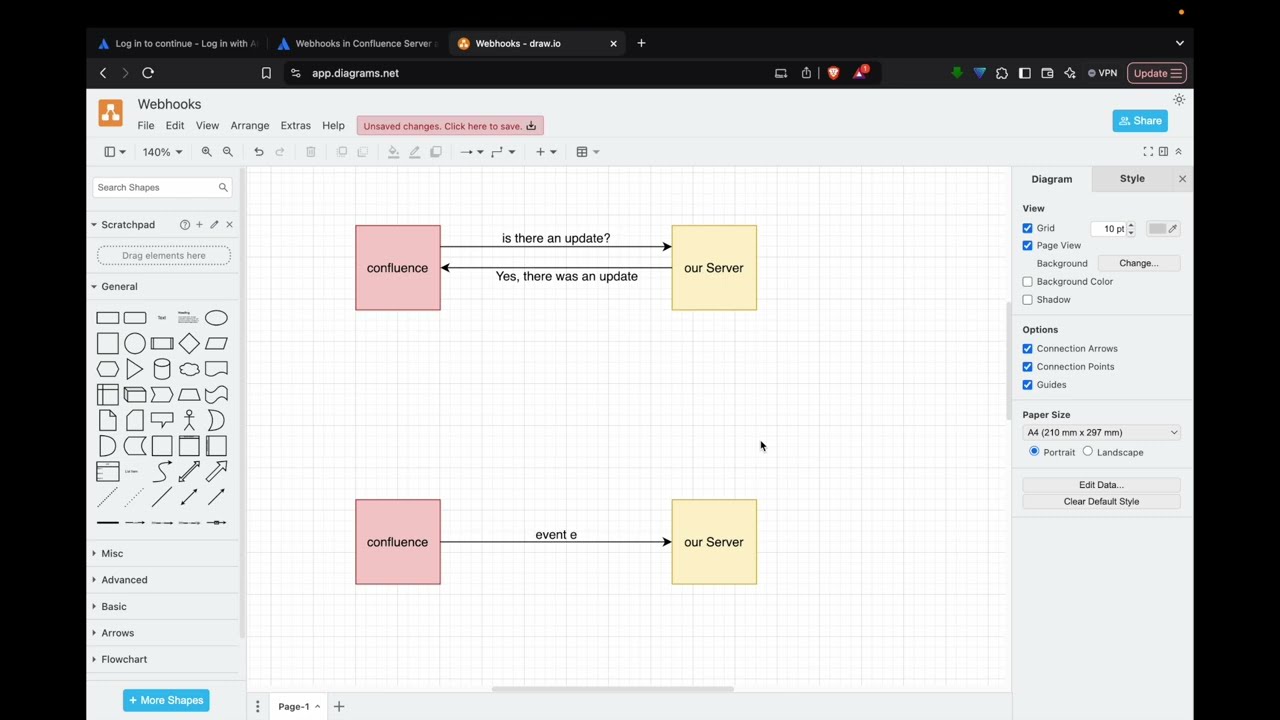The height and width of the screenshot is (720, 1280).
Task: Pick the callout speech bubble shape
Action: tap(162, 420)
